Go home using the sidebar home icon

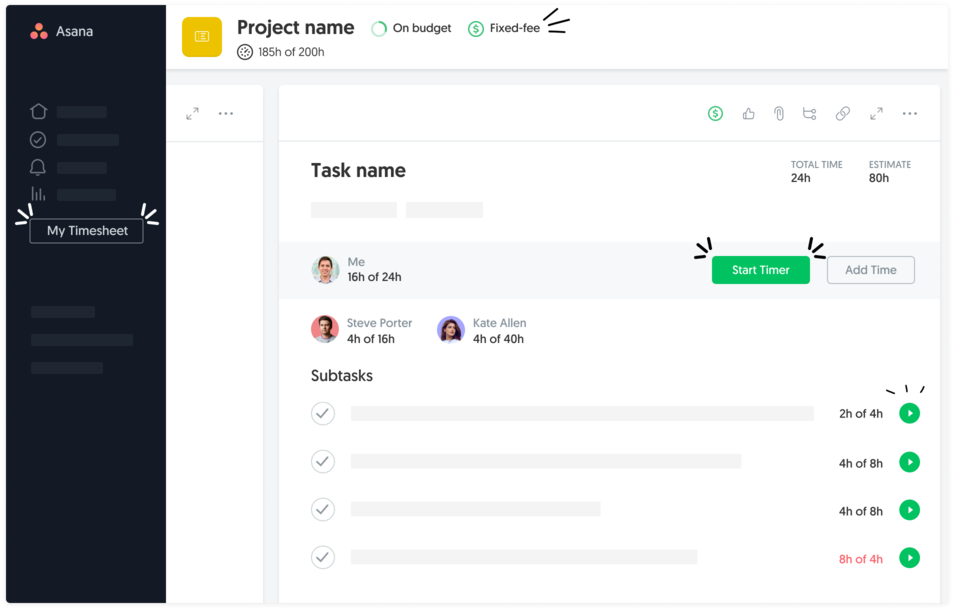pos(37,111)
